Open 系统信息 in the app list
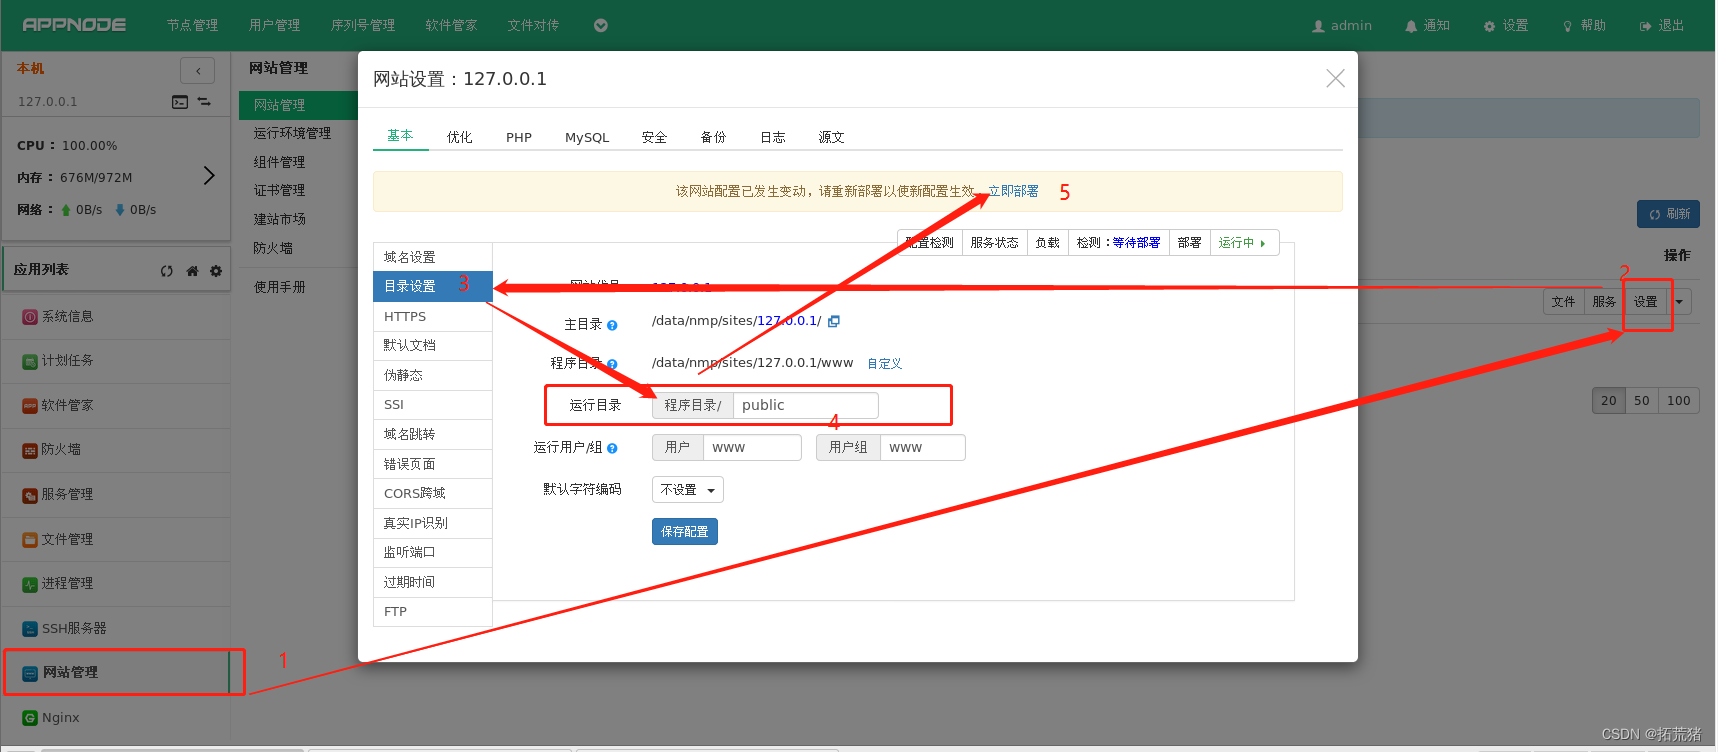This screenshot has height=752, width=1718. point(116,316)
